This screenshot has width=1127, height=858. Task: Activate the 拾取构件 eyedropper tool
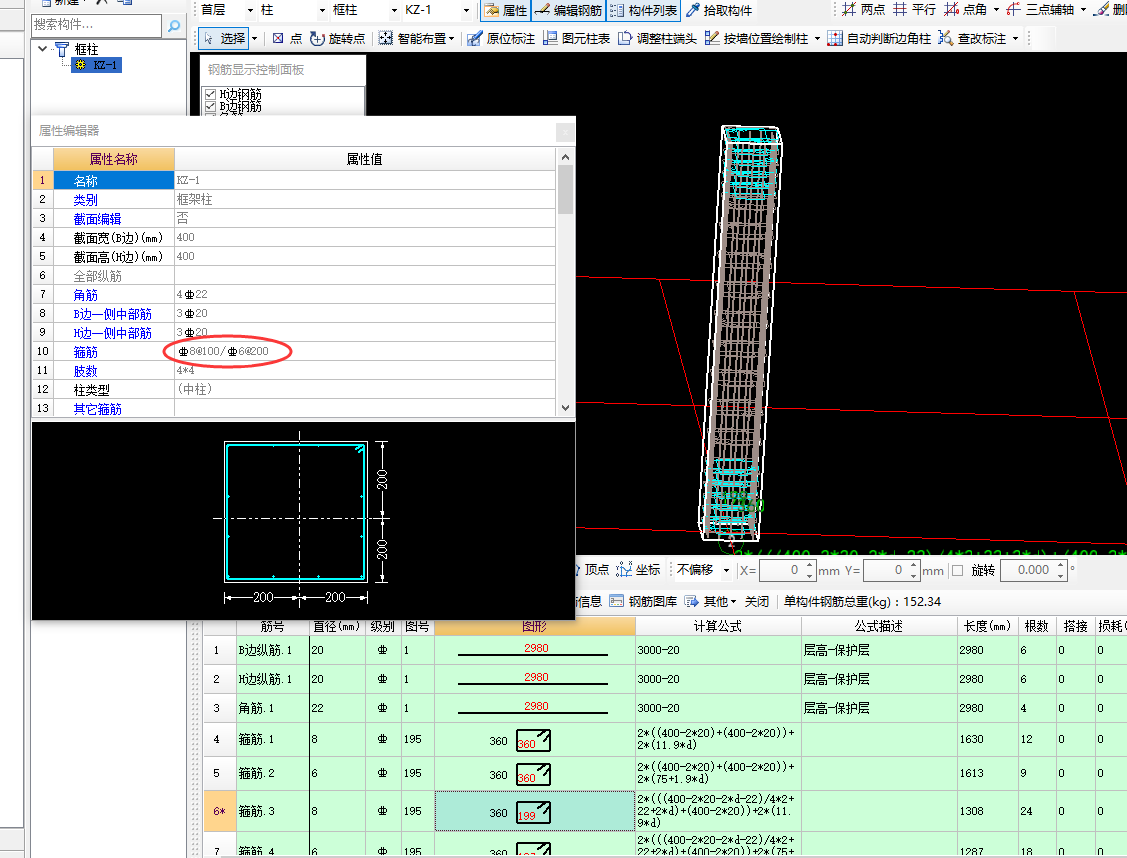pyautogui.click(x=719, y=10)
